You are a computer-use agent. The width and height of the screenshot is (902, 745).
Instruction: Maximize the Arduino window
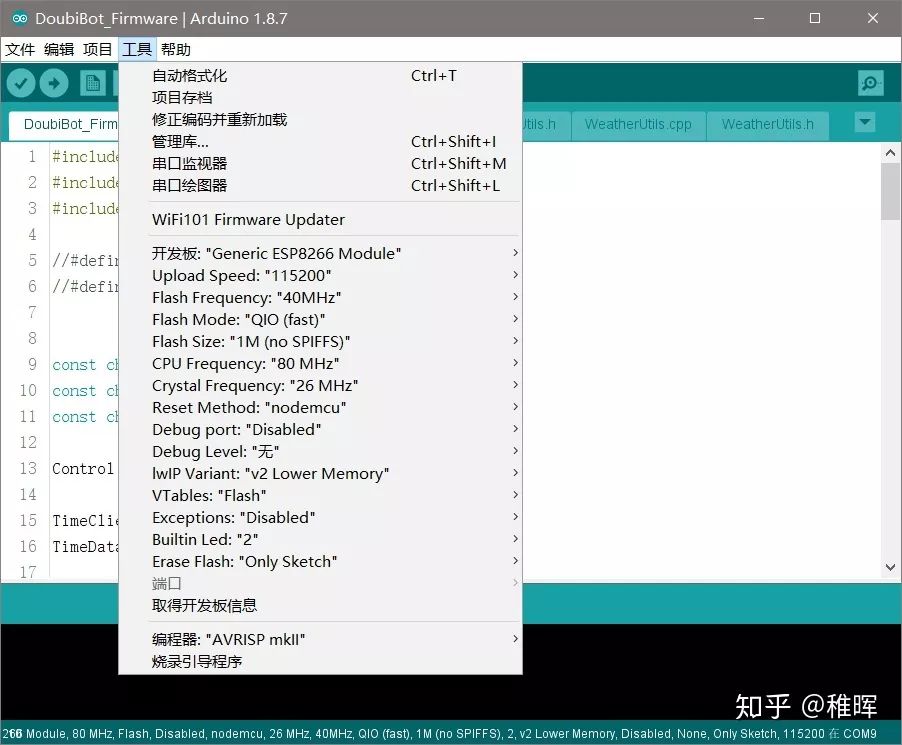[x=815, y=18]
